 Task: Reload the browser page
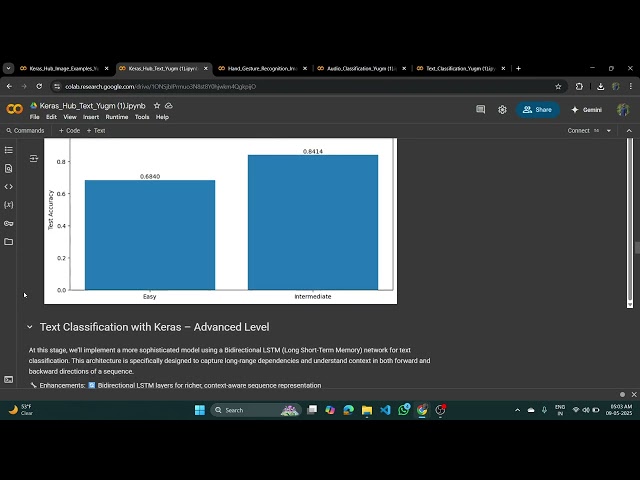tap(39, 87)
